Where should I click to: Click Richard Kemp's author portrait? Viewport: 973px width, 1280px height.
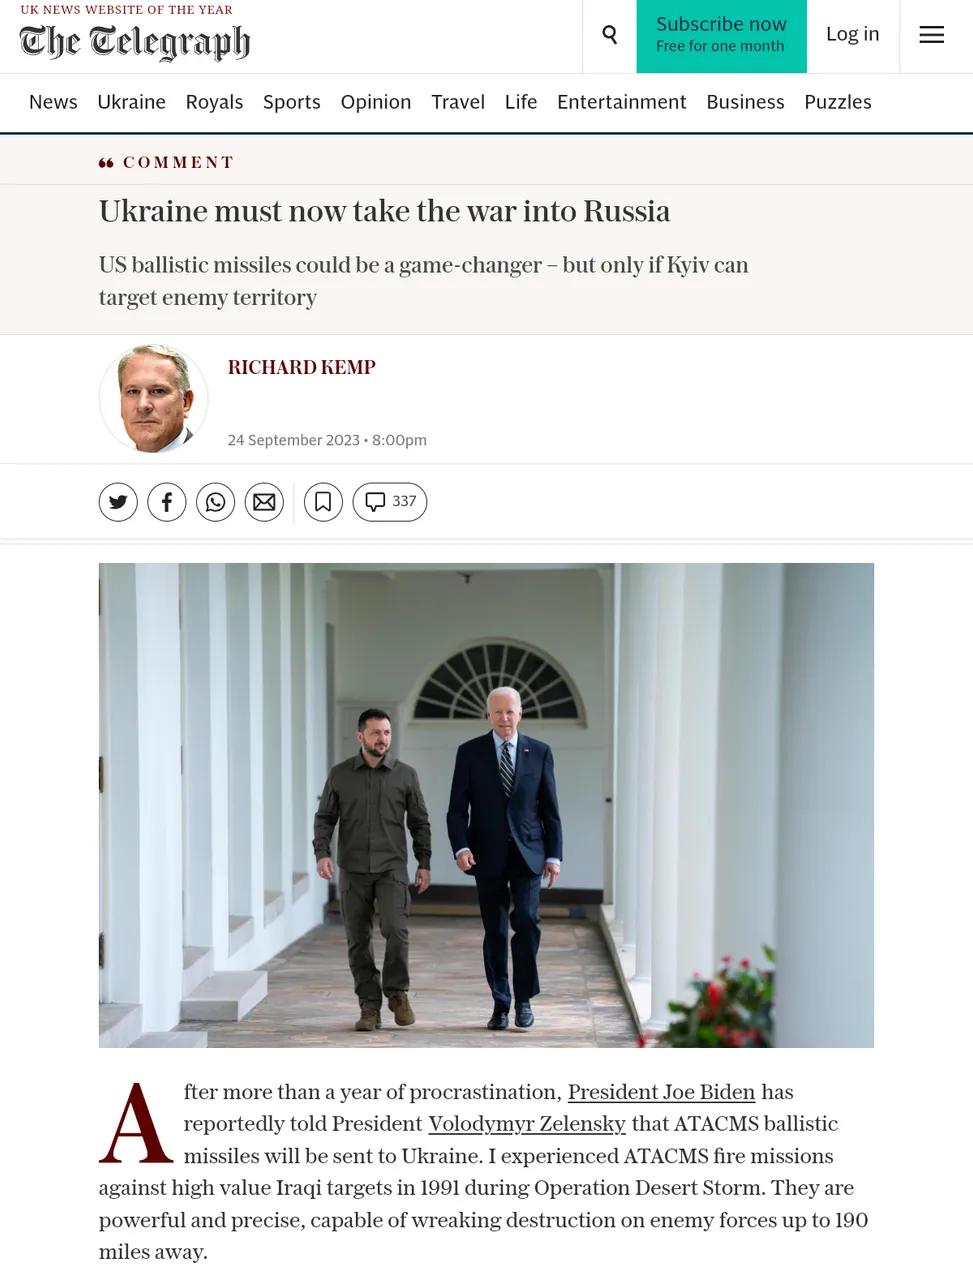[153, 399]
